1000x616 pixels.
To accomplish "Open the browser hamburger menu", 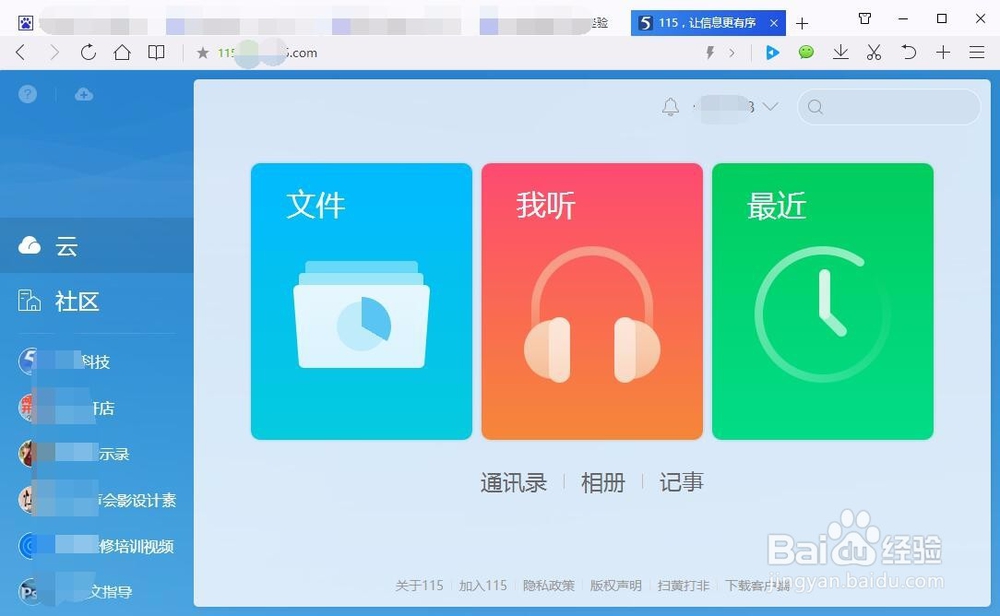I will point(976,52).
